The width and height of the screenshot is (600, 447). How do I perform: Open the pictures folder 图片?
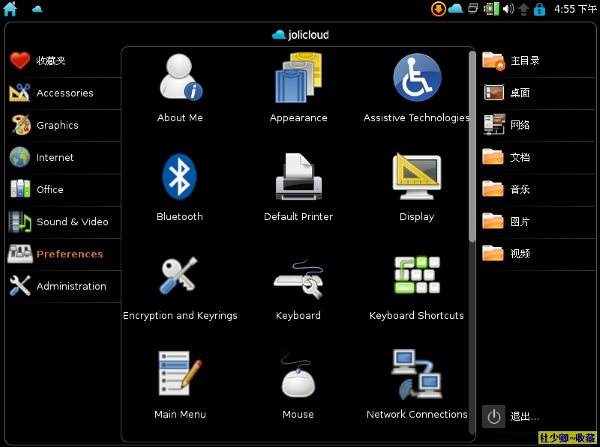pyautogui.click(x=538, y=221)
